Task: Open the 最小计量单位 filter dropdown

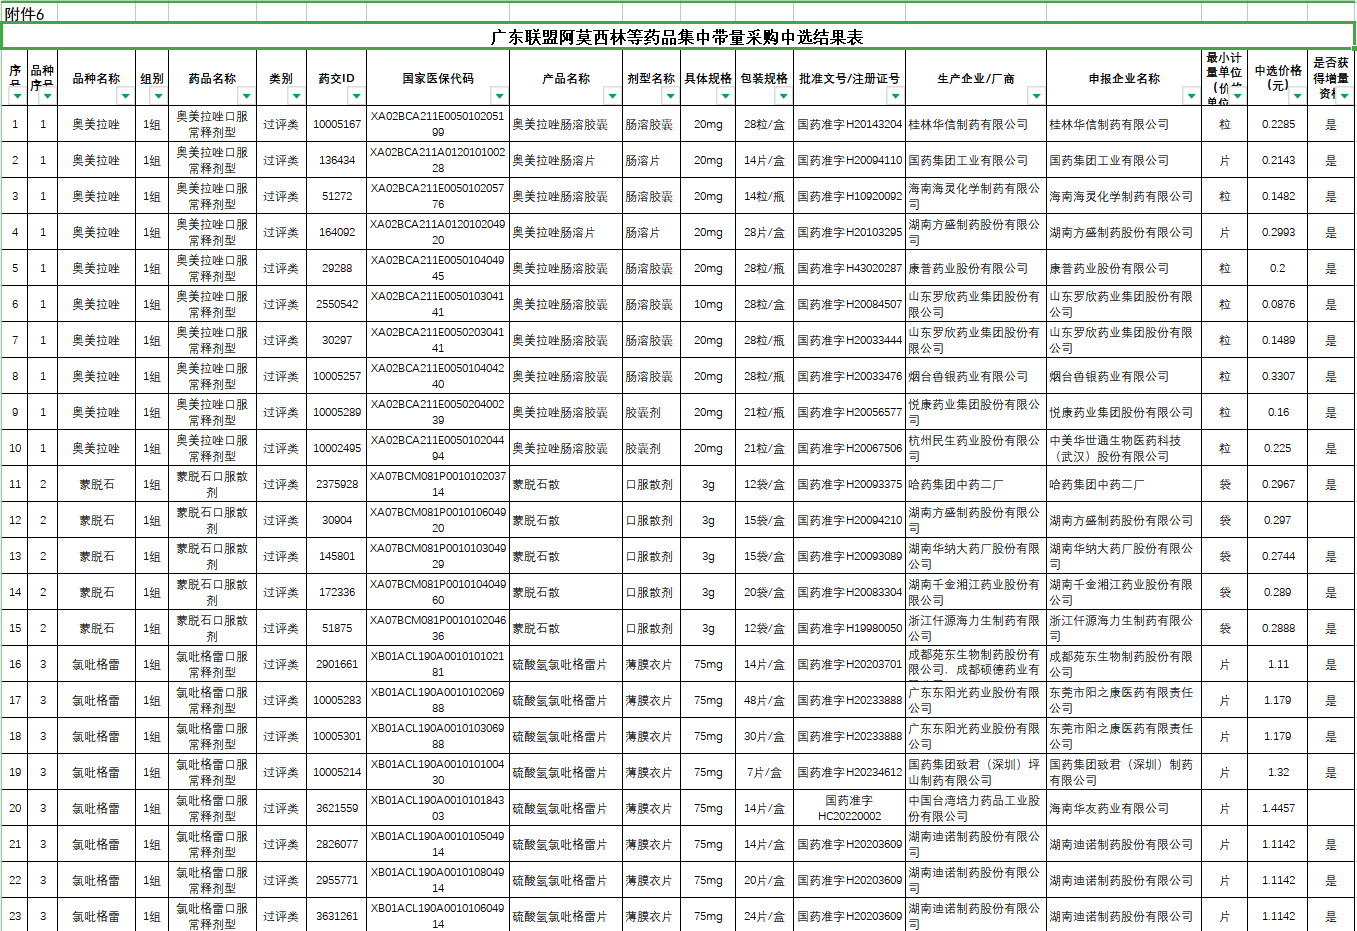Action: (x=1237, y=96)
